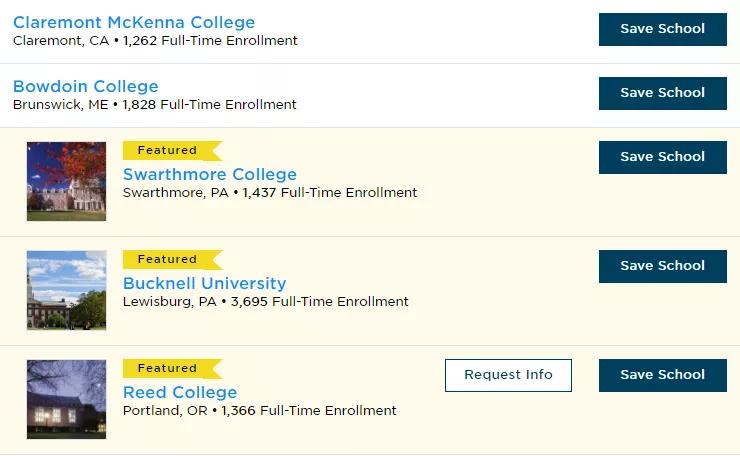Open the Reed College link
Screen dimensions: 740x456
[x=180, y=392]
